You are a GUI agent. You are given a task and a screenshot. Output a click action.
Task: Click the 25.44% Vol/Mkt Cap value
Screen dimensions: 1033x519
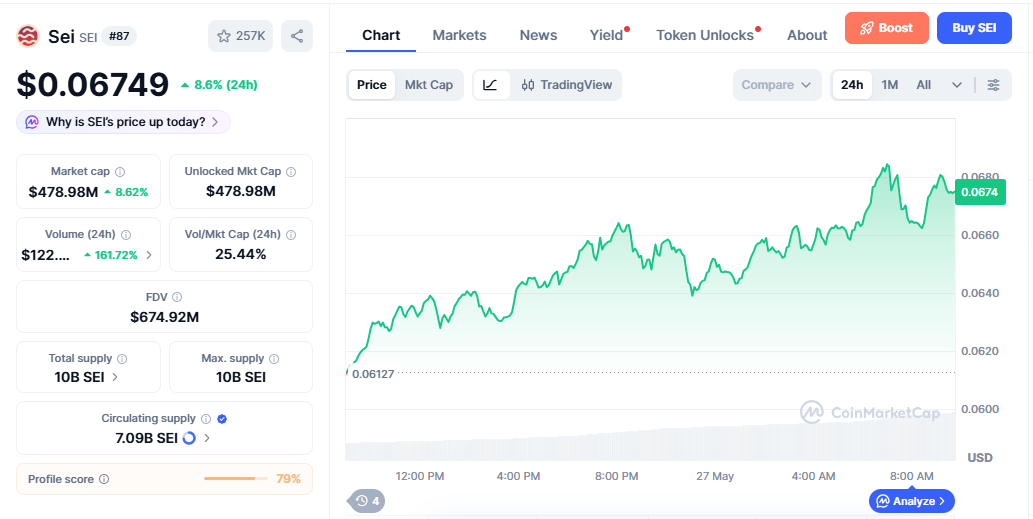tap(240, 254)
